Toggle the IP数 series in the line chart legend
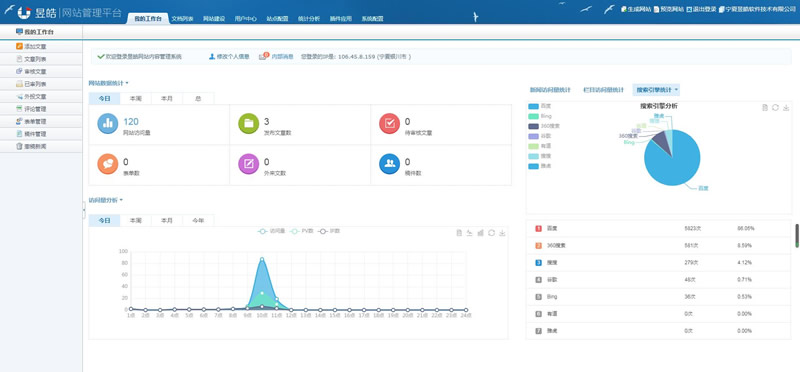Screen dimensions: 800x372 pos(329,231)
